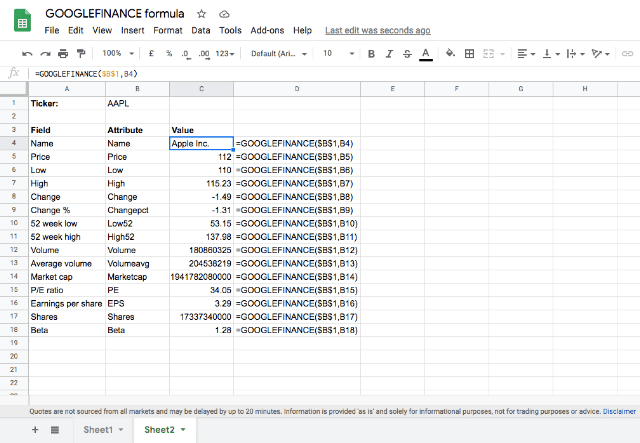Open the fill color bucket
The width and height of the screenshot is (640, 443).
(x=450, y=53)
